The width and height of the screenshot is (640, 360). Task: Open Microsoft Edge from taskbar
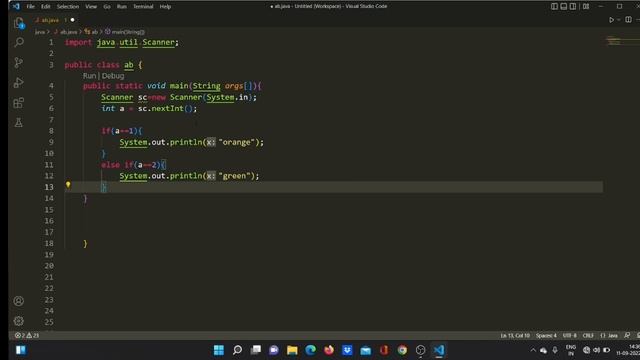311,350
